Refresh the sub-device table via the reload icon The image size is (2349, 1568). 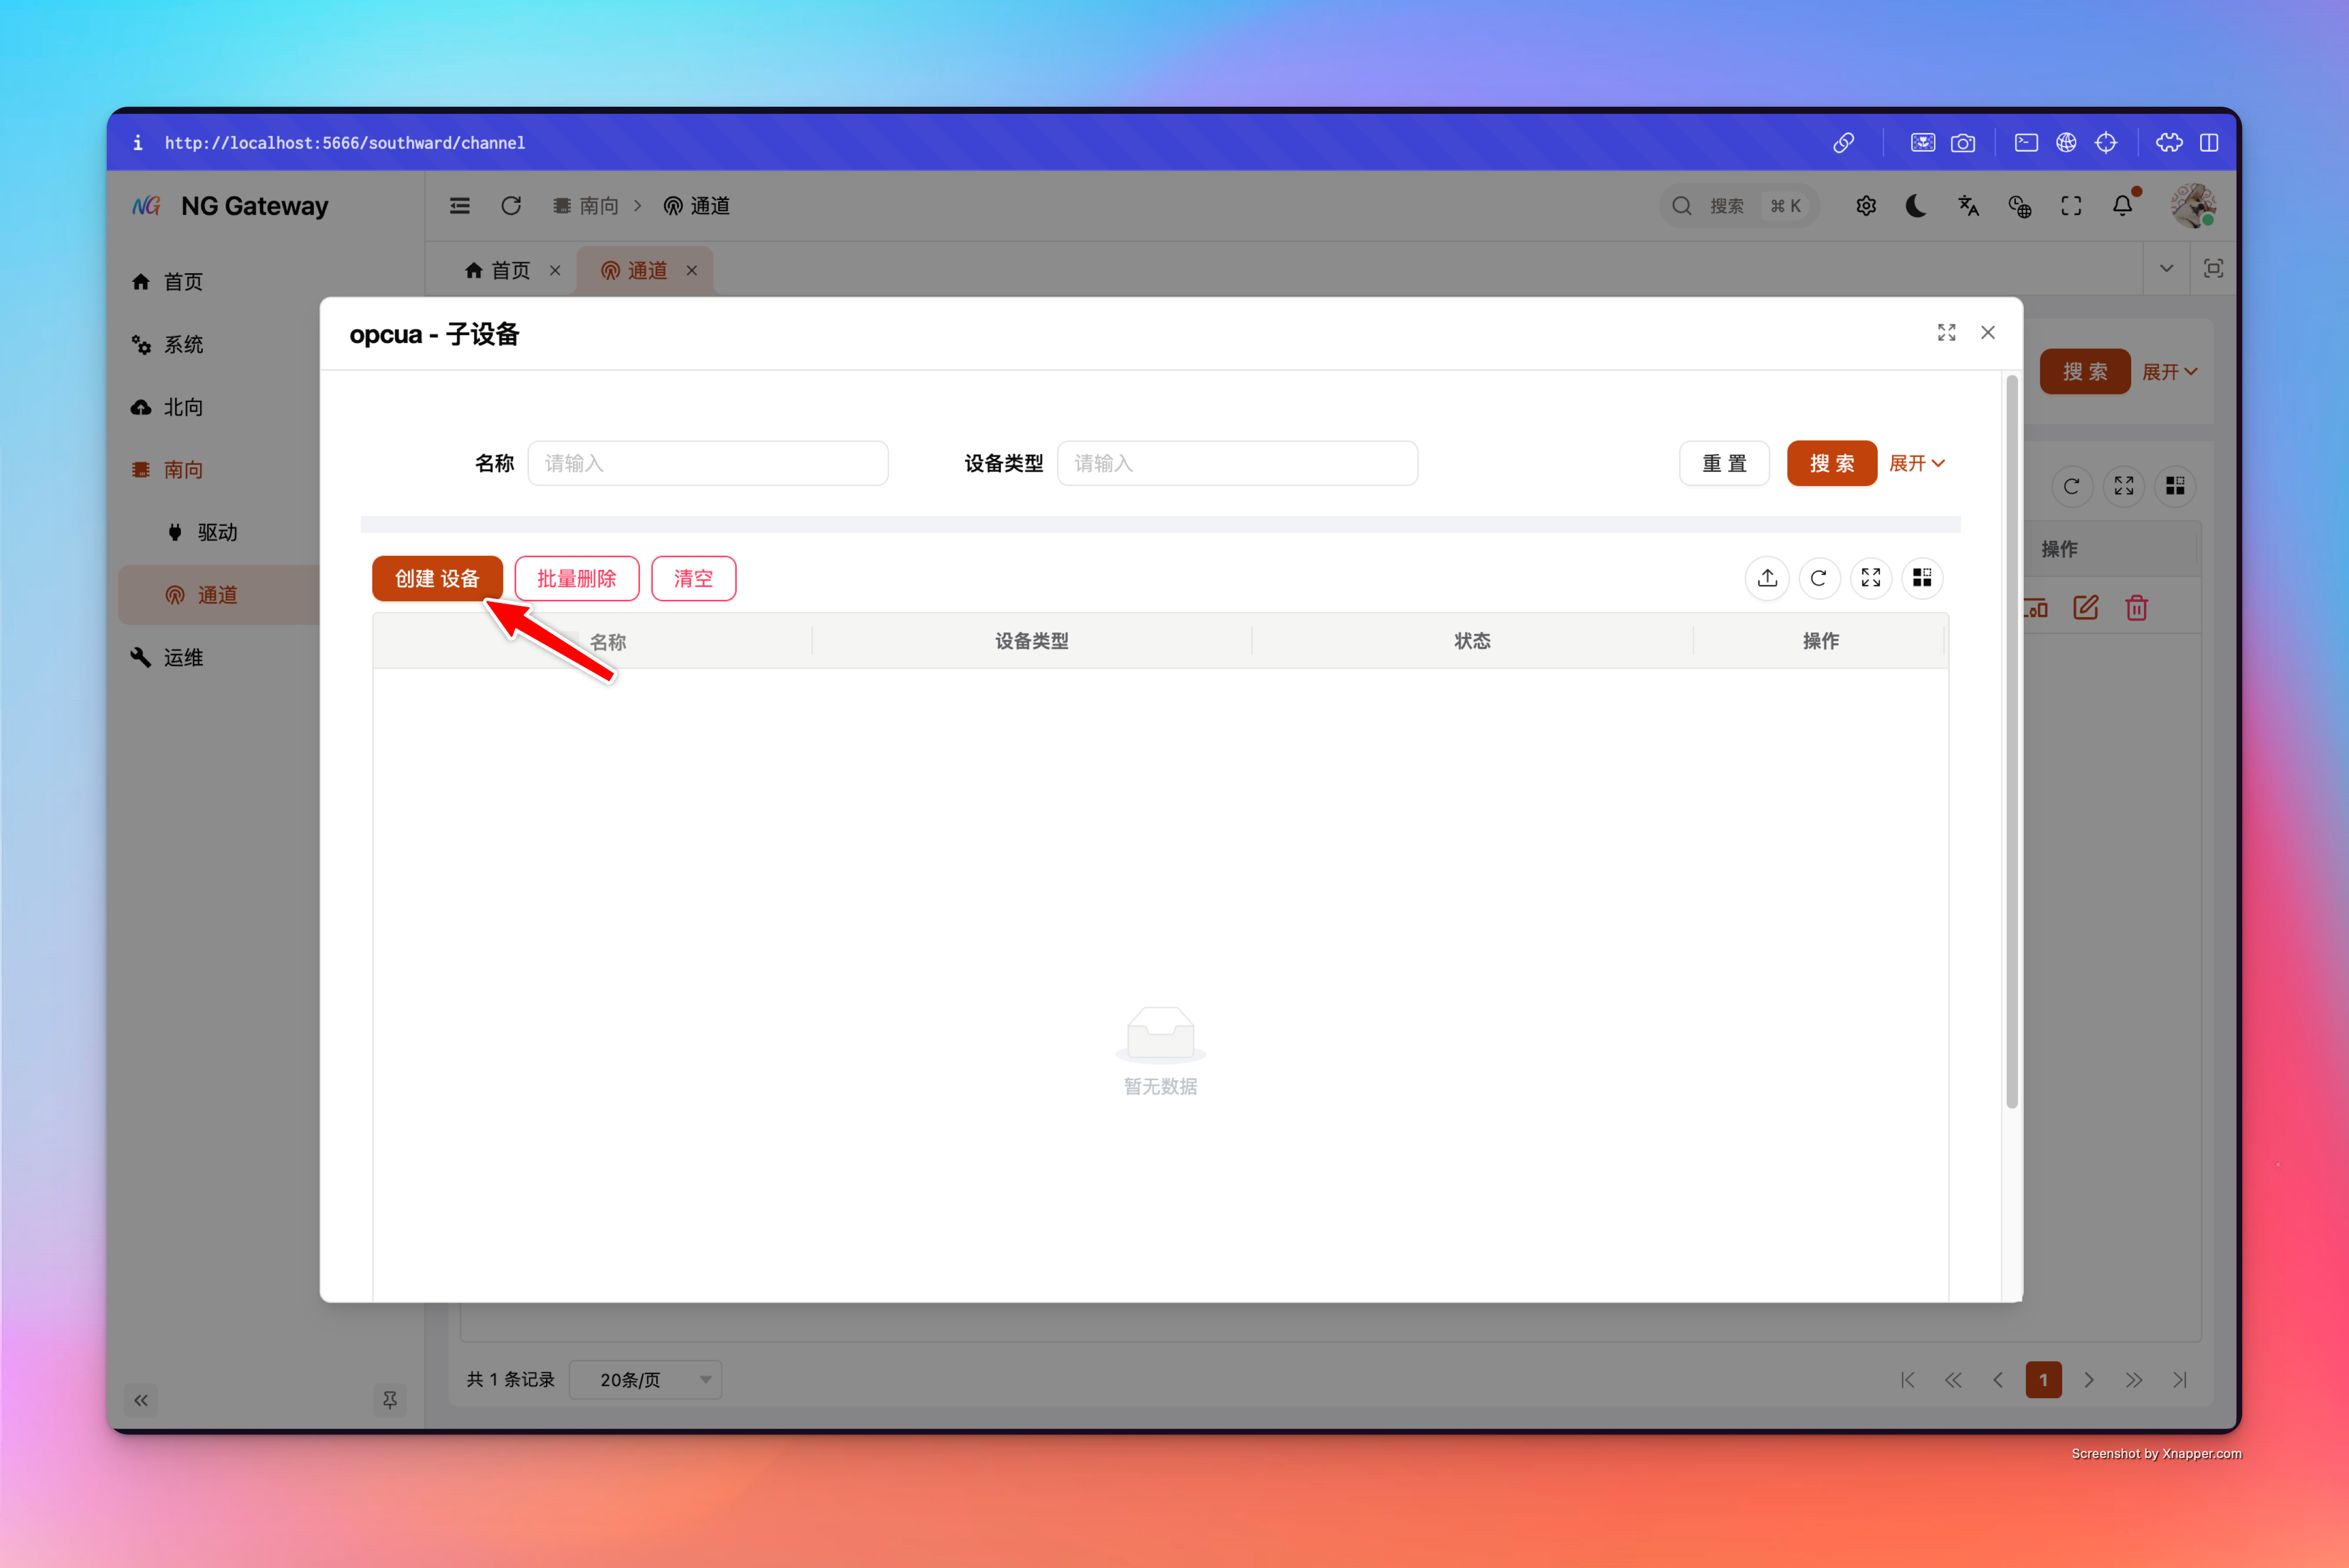pyautogui.click(x=1819, y=578)
